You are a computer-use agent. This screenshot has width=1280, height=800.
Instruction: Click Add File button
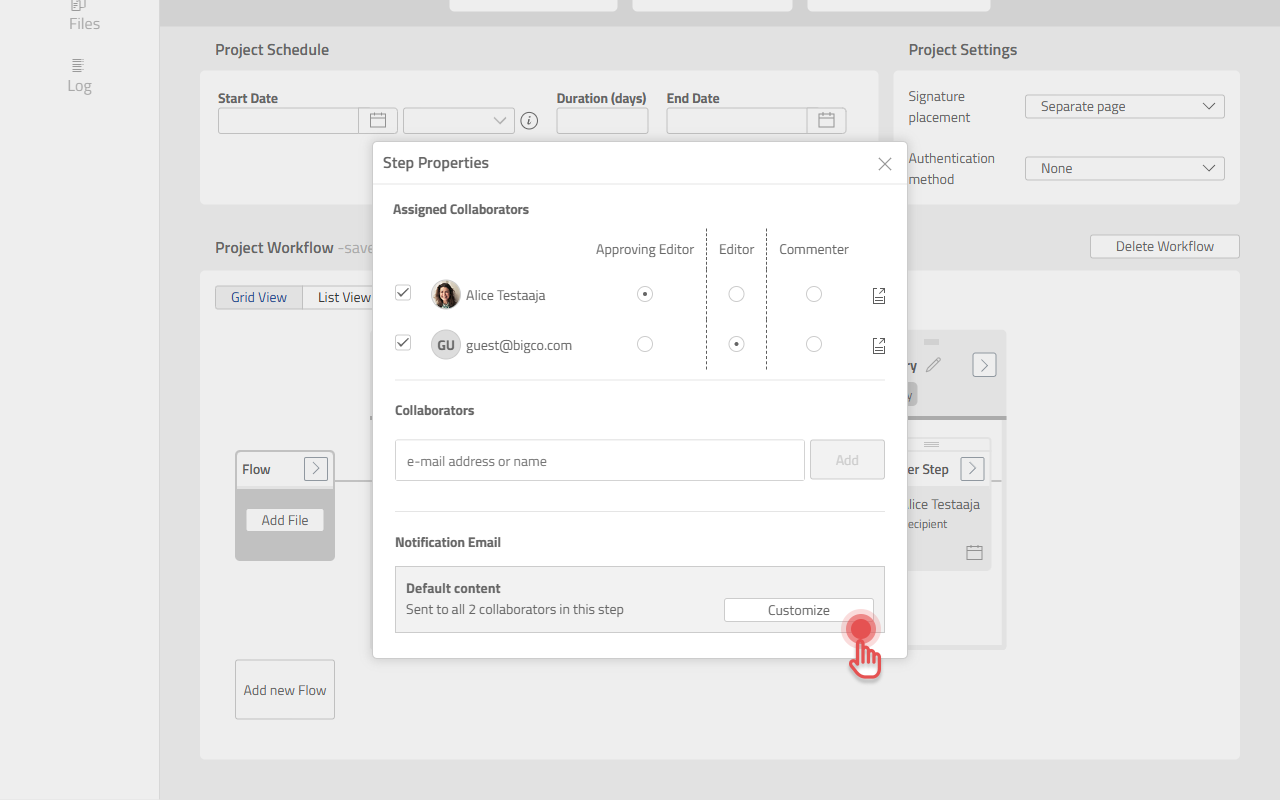[x=285, y=520]
